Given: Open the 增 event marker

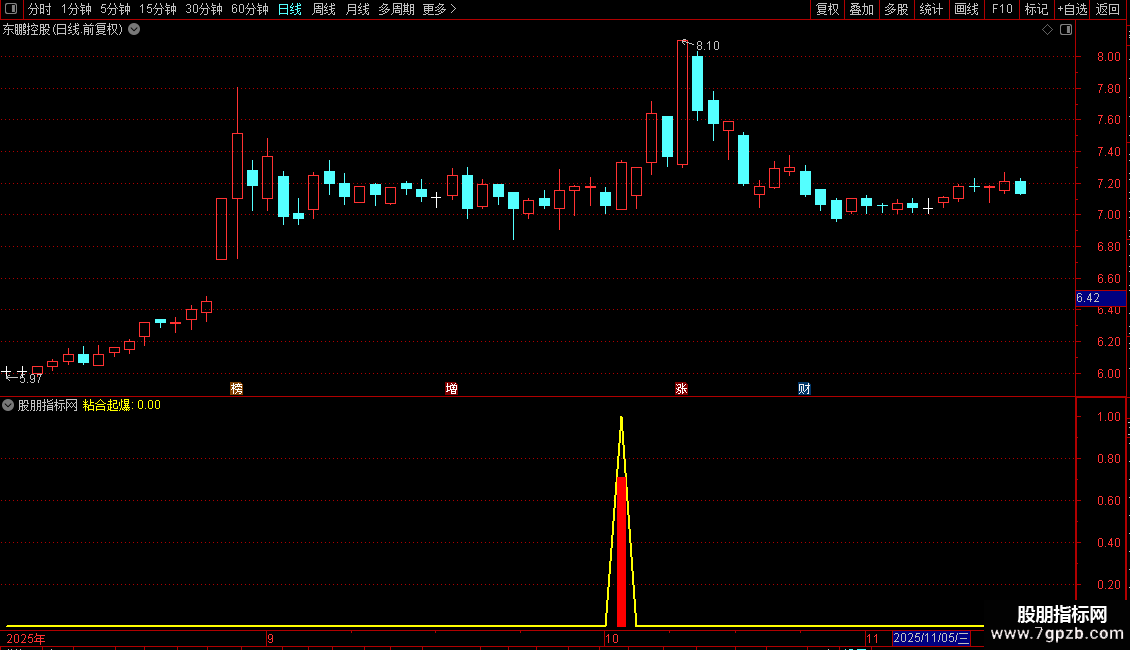Looking at the screenshot, I should tap(451, 388).
